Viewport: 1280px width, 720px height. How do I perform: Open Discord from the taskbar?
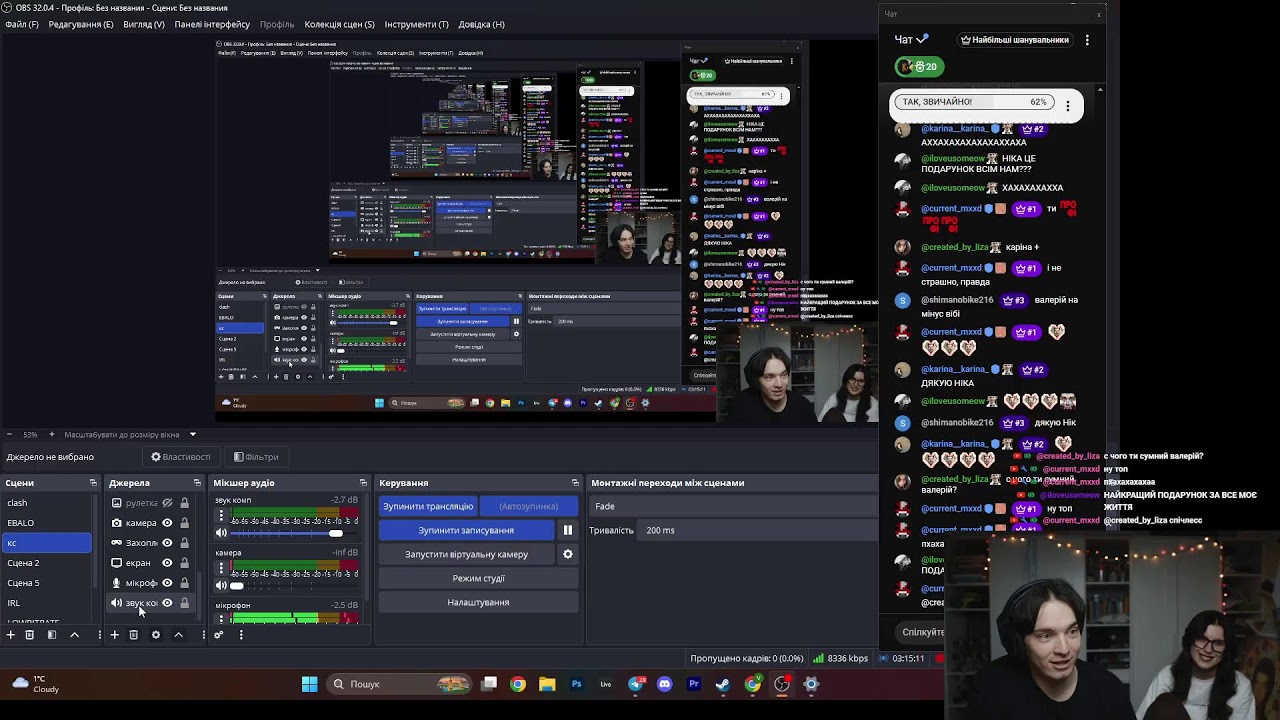[x=665, y=684]
